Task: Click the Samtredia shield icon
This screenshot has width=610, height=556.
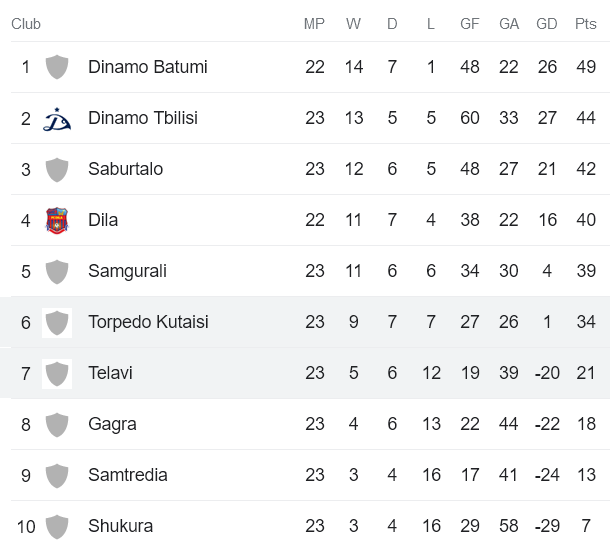Action: [57, 476]
